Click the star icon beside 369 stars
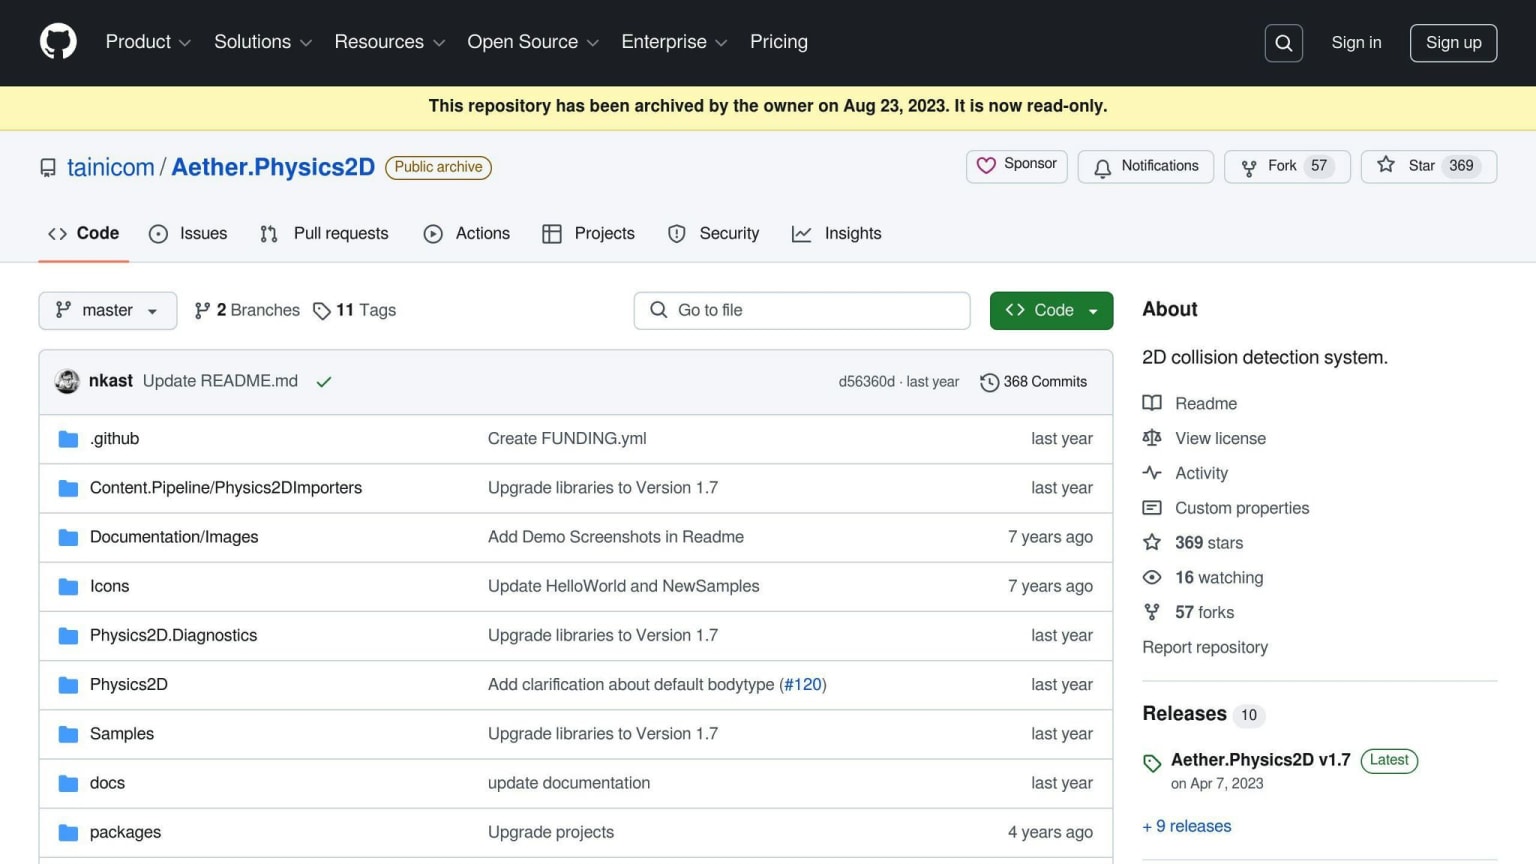This screenshot has width=1536, height=864. 1152,542
